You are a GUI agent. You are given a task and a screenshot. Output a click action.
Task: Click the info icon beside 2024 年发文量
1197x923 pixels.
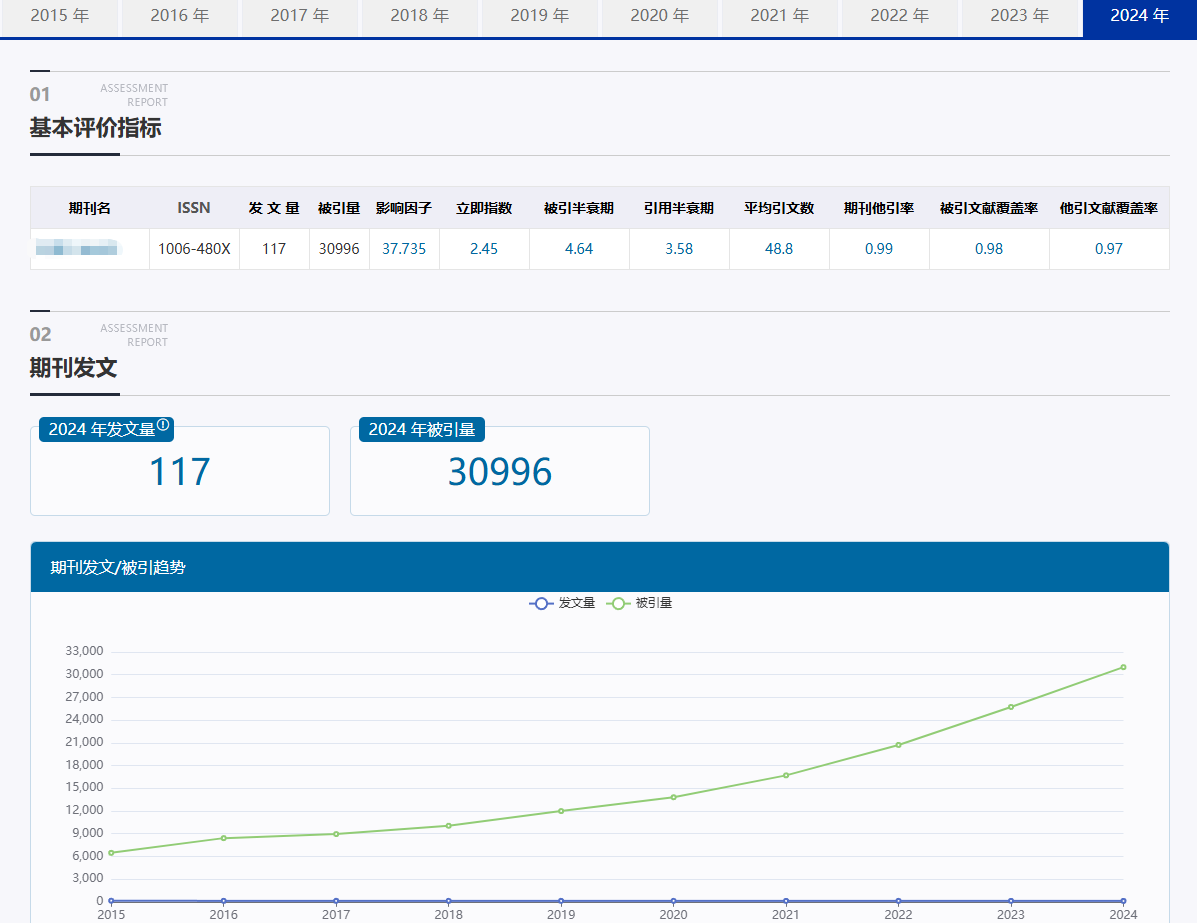163,425
